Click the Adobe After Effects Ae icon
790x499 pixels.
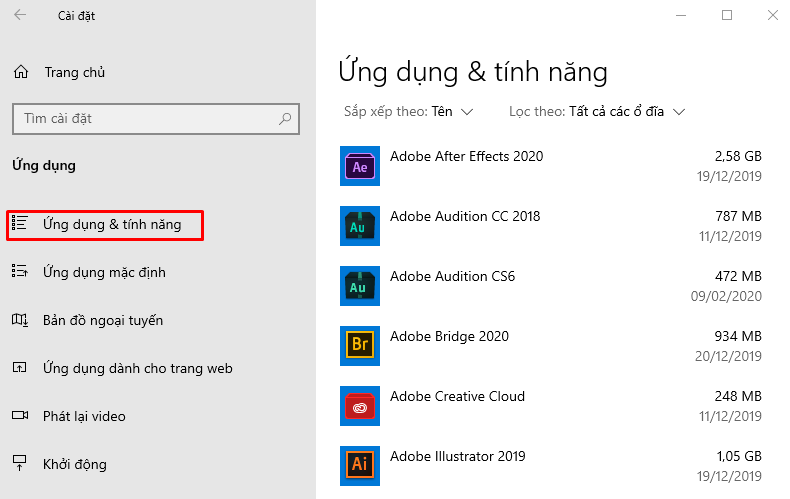coord(360,166)
